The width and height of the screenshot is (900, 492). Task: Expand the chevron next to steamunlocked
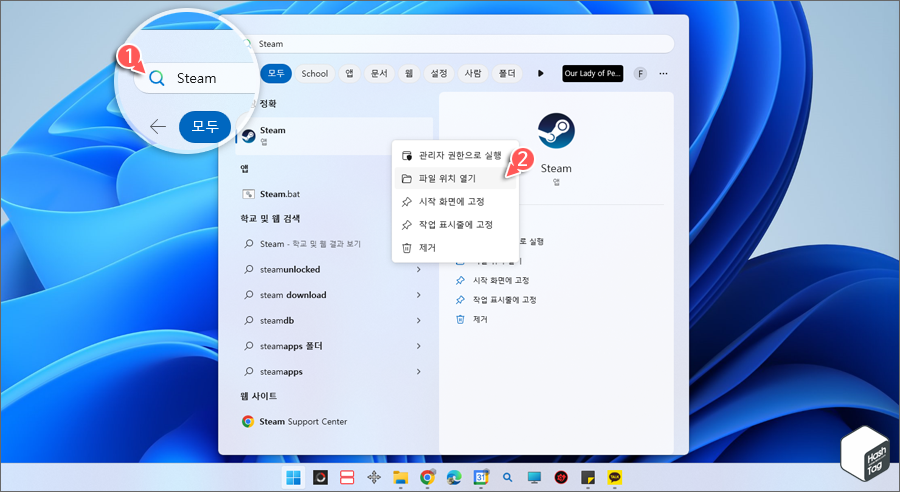pyautogui.click(x=419, y=269)
